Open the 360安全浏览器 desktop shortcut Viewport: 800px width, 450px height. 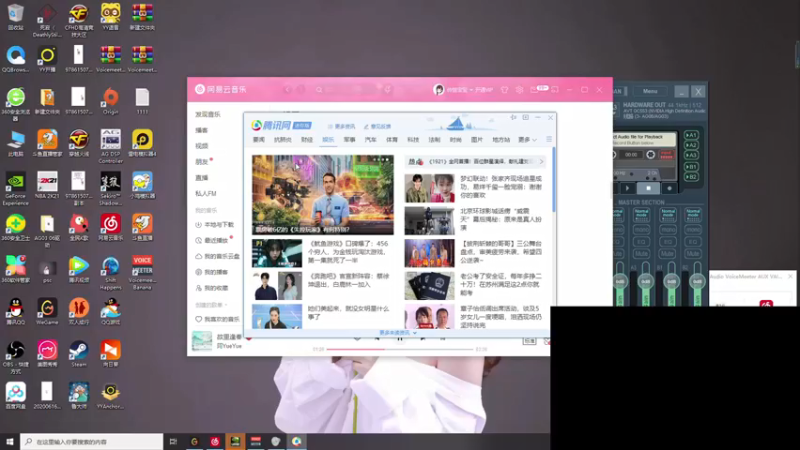pos(15,104)
